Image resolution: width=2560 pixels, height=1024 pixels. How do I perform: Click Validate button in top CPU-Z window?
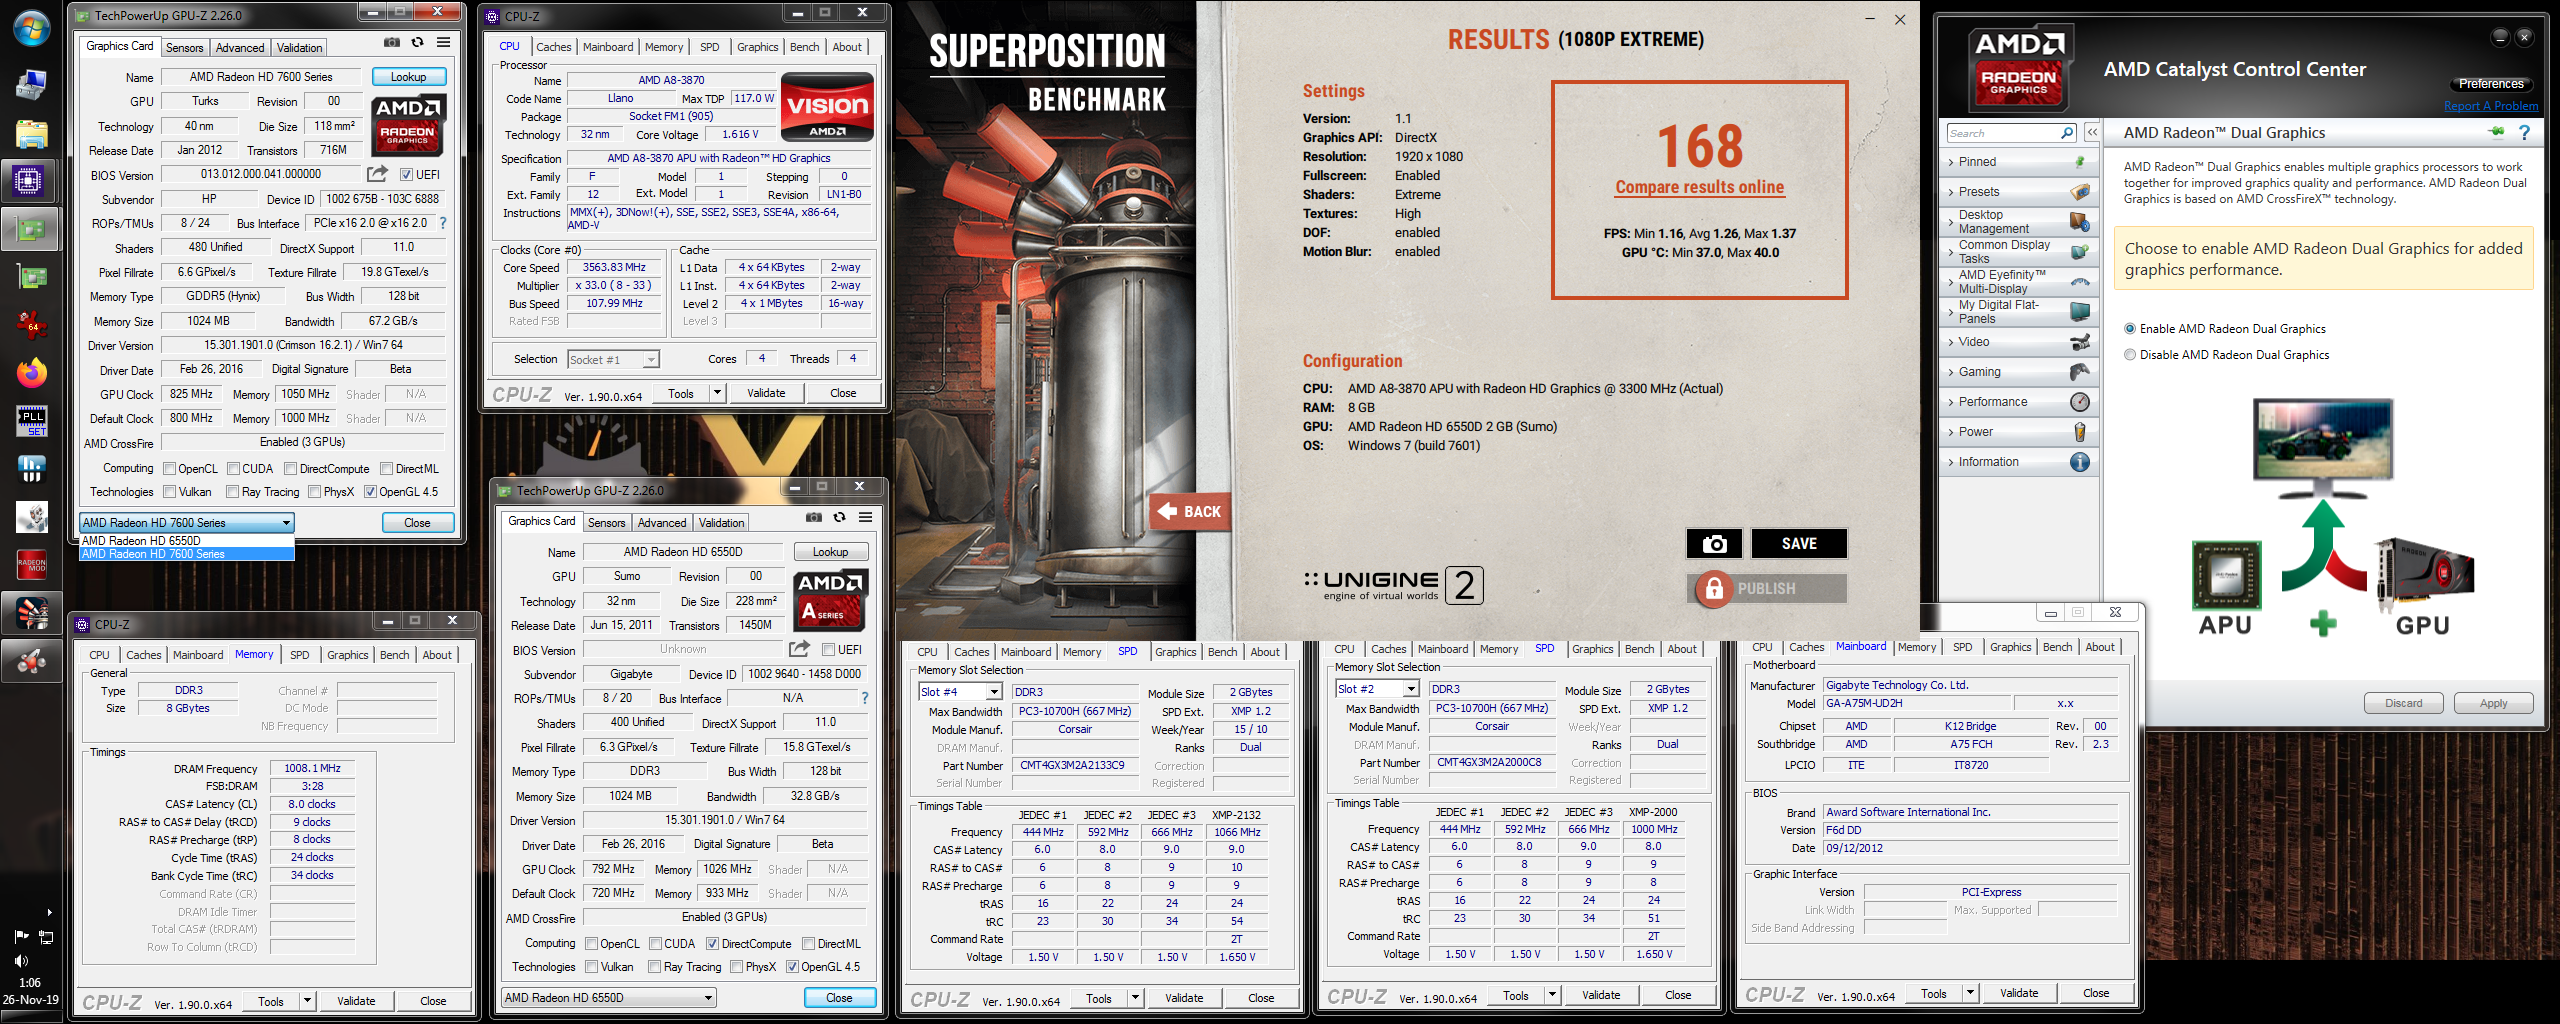[x=766, y=393]
